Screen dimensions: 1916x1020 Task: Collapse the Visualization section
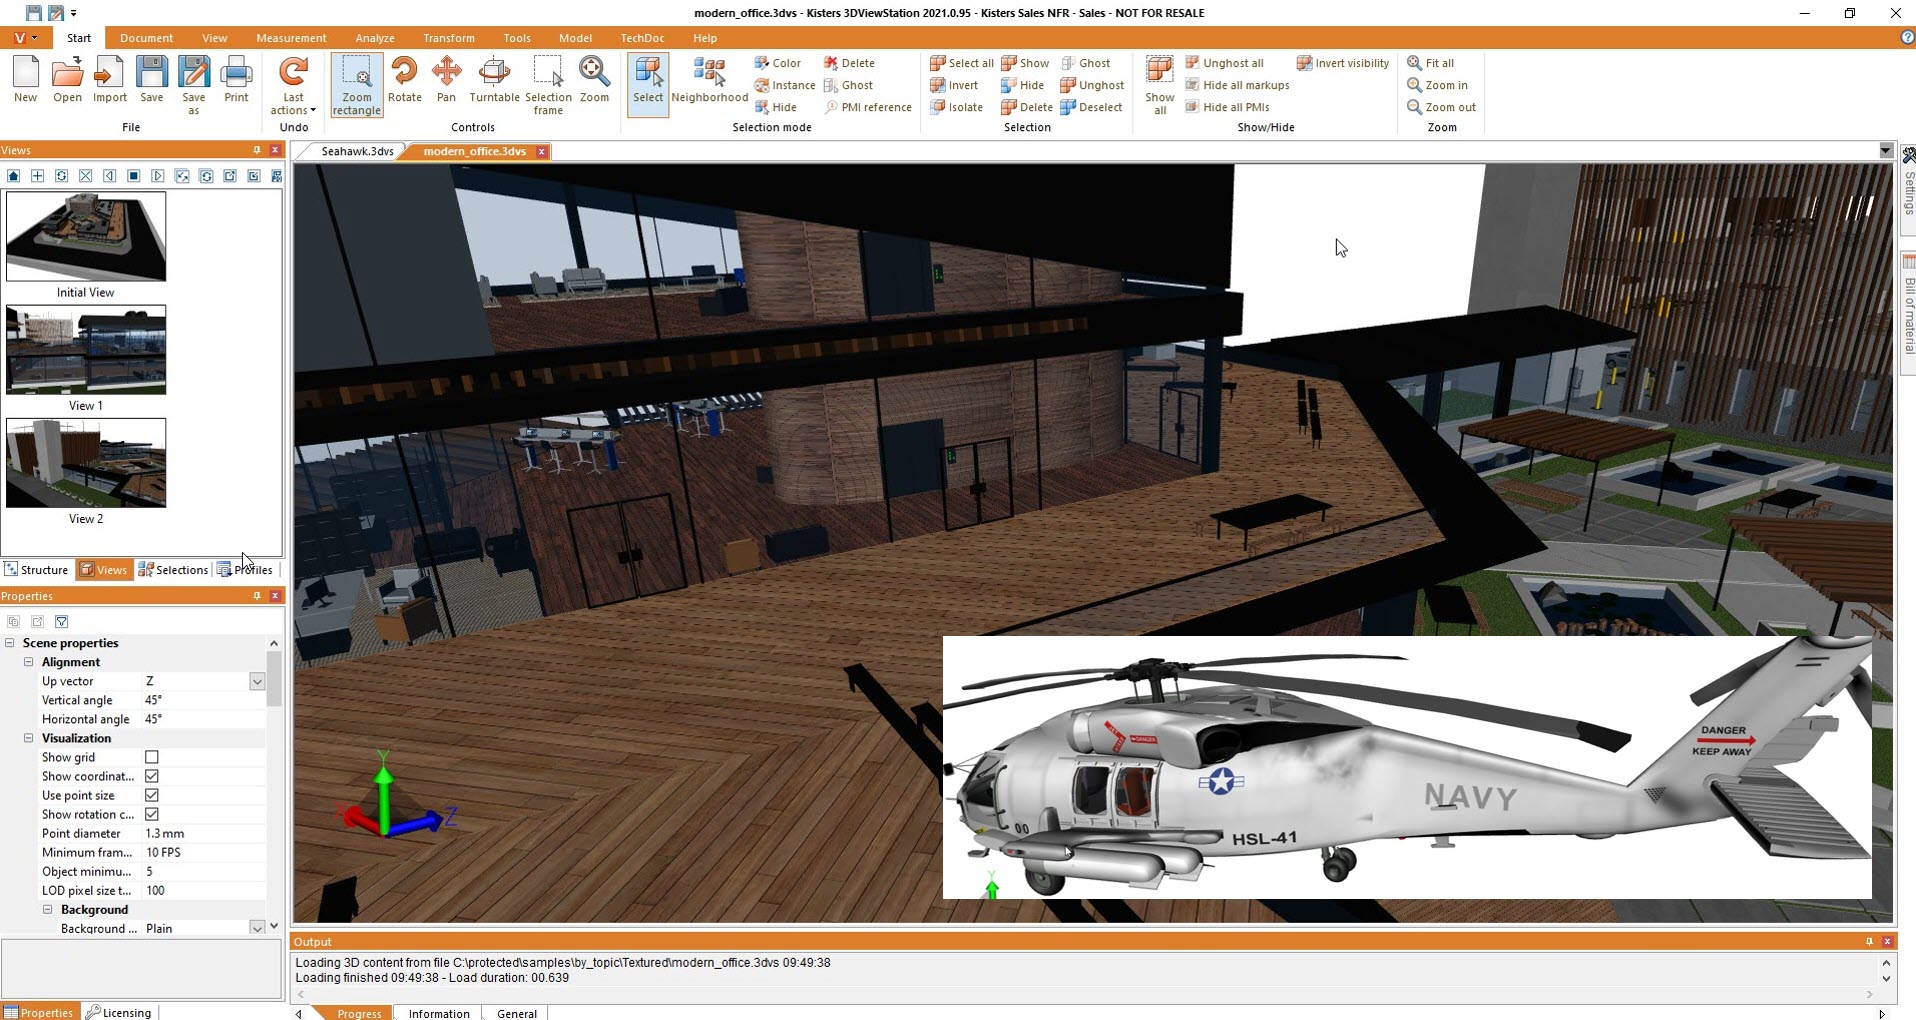point(29,738)
